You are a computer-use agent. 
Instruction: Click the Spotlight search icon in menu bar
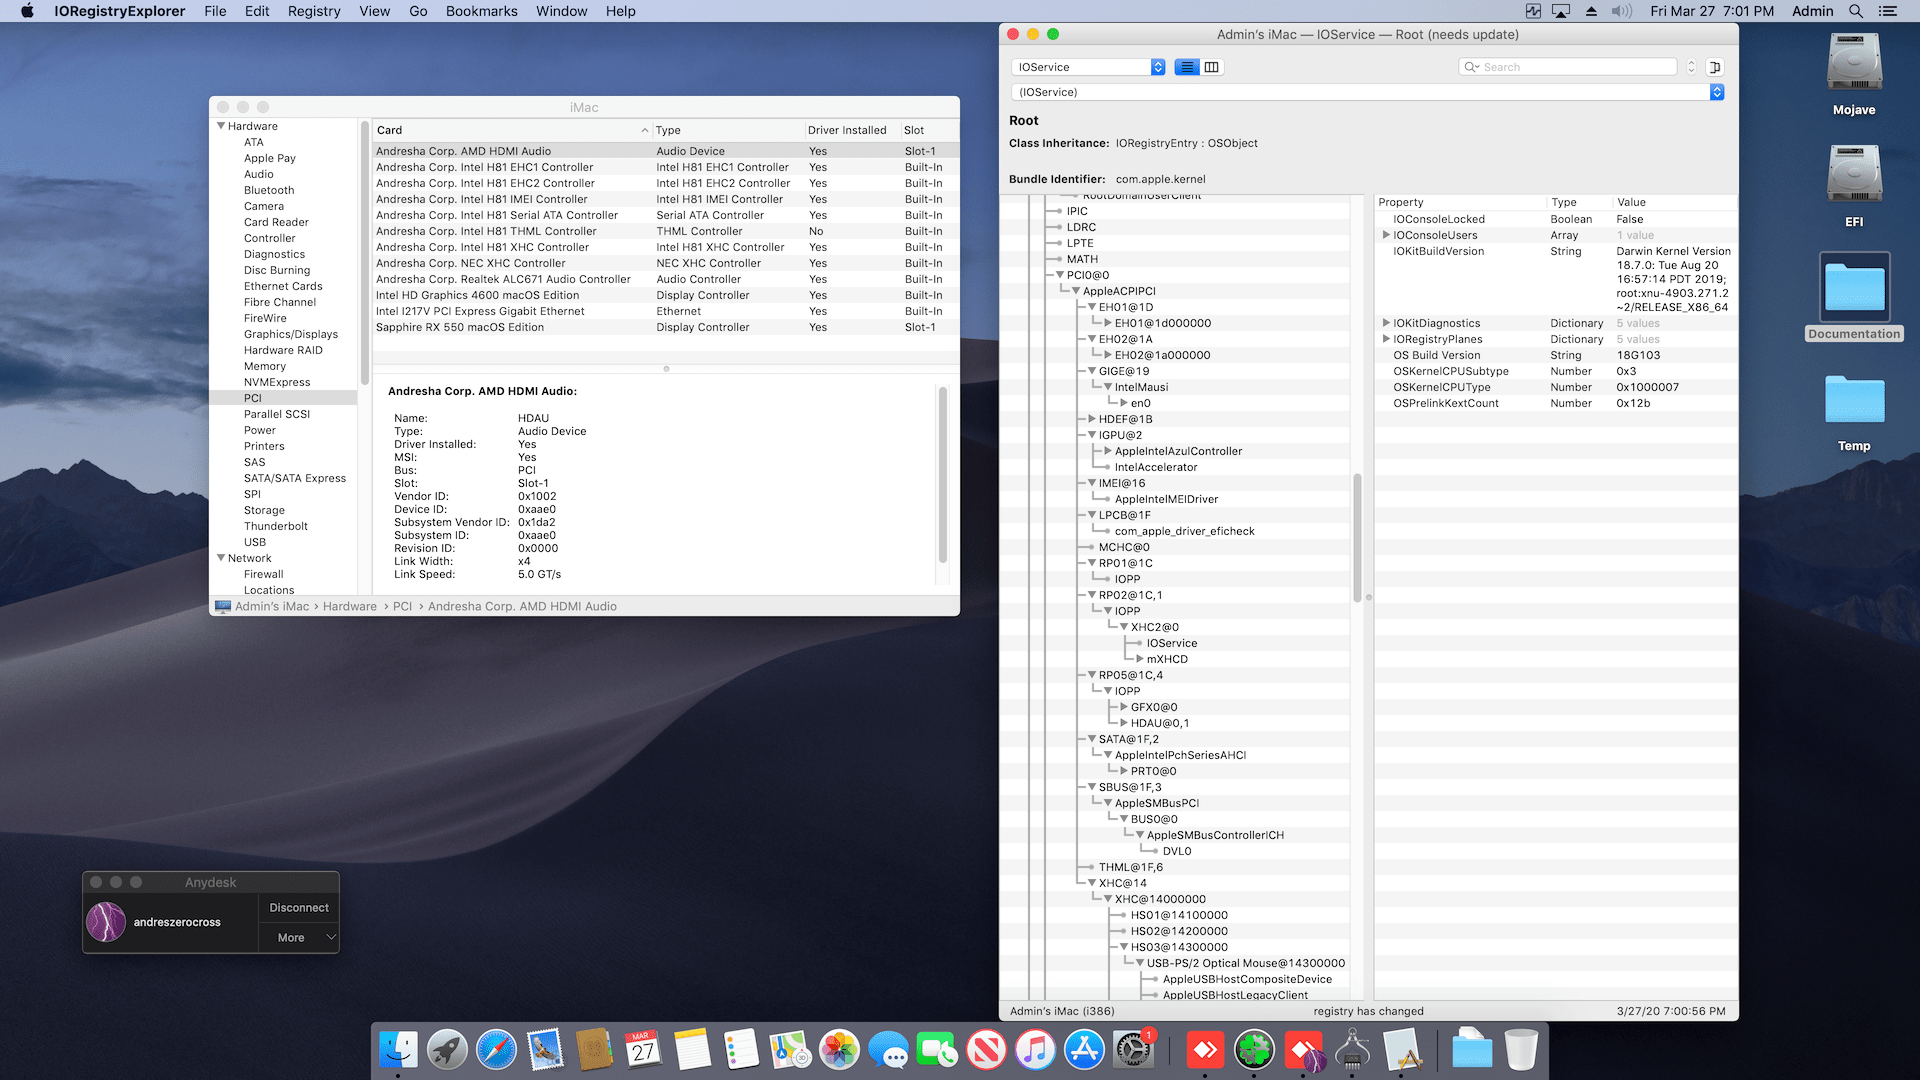pyautogui.click(x=1856, y=11)
